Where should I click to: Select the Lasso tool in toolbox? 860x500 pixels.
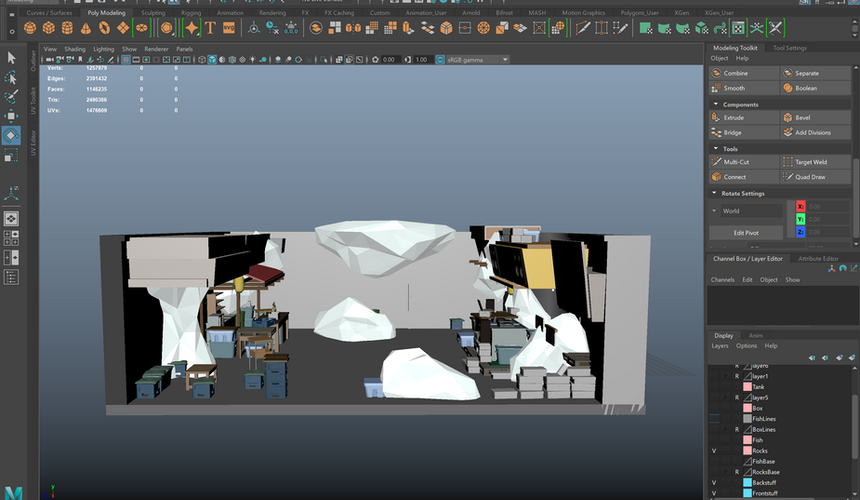tap(11, 77)
